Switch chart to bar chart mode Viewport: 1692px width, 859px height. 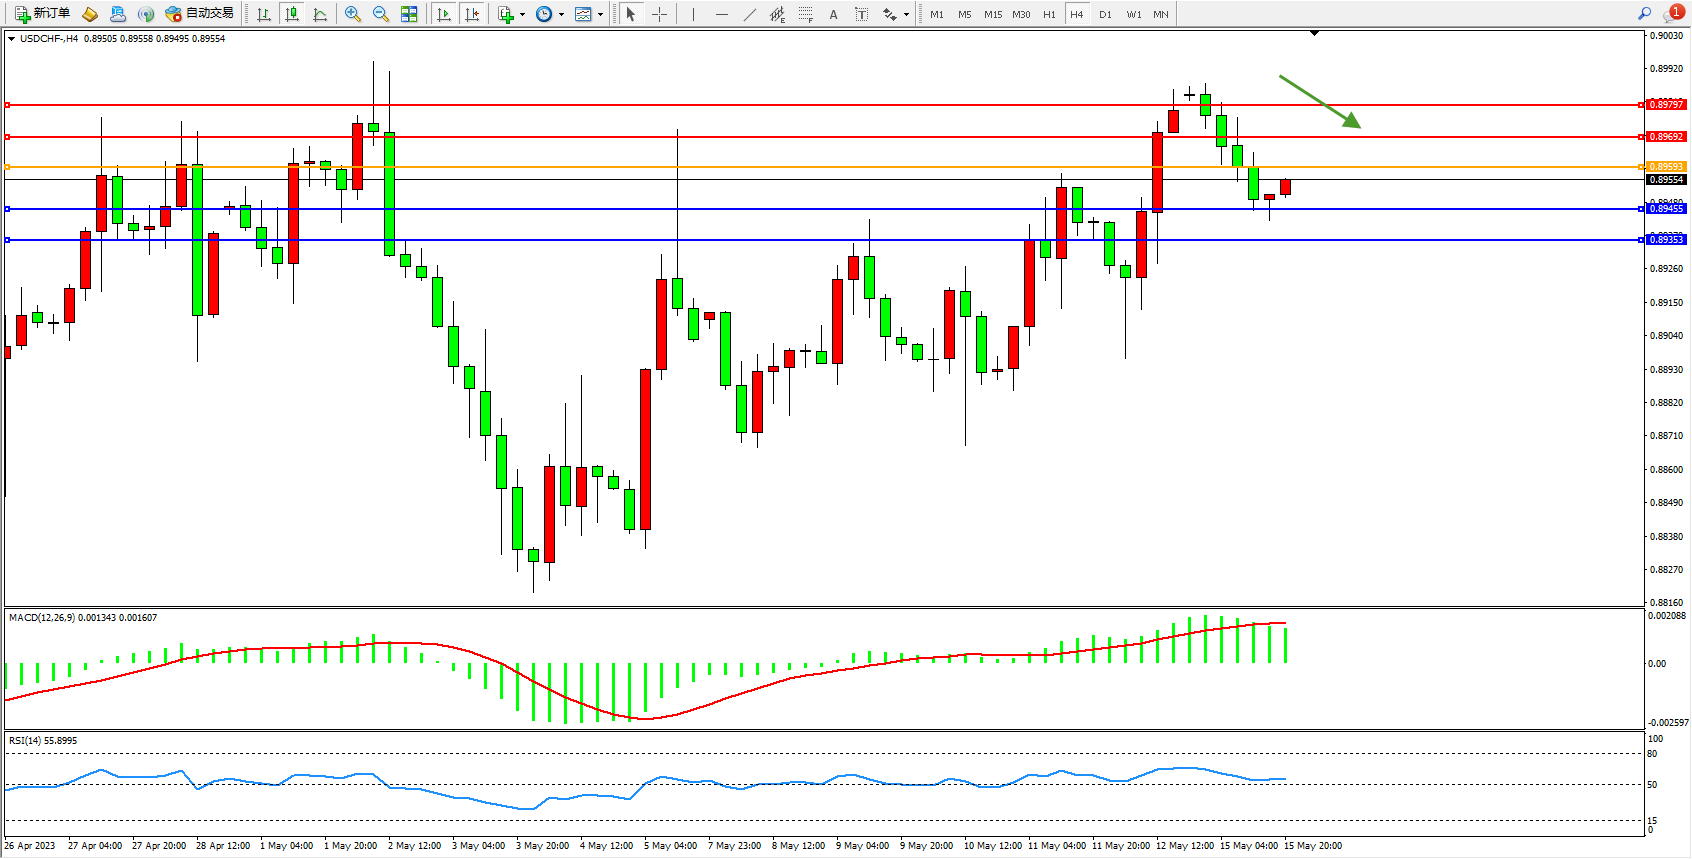point(264,14)
